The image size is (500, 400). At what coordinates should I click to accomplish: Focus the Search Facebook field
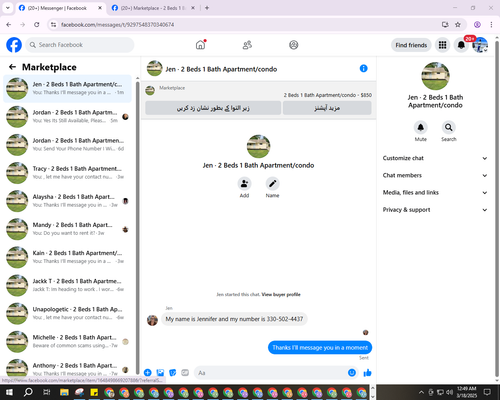80,45
